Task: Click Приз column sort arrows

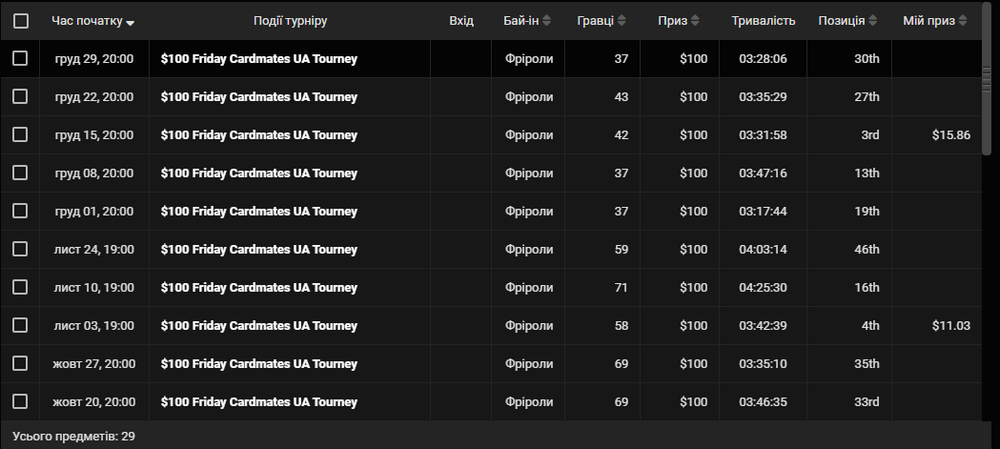Action: [x=695, y=21]
